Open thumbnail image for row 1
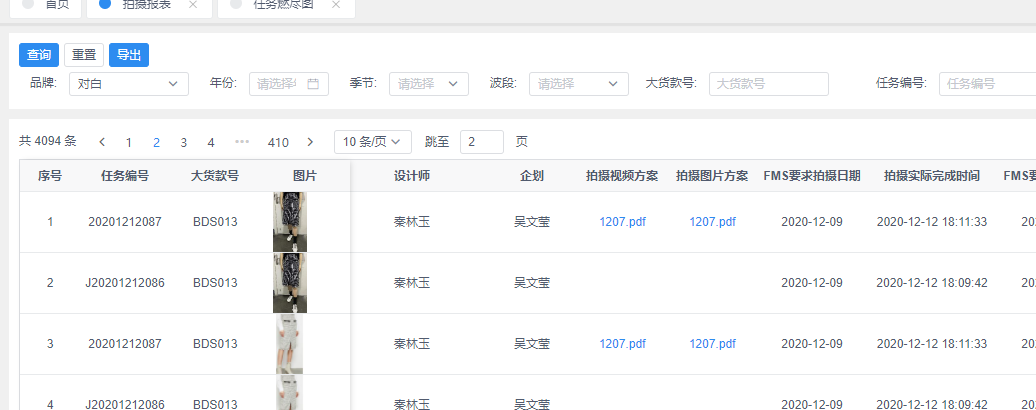This screenshot has width=1036, height=410. [x=289, y=222]
